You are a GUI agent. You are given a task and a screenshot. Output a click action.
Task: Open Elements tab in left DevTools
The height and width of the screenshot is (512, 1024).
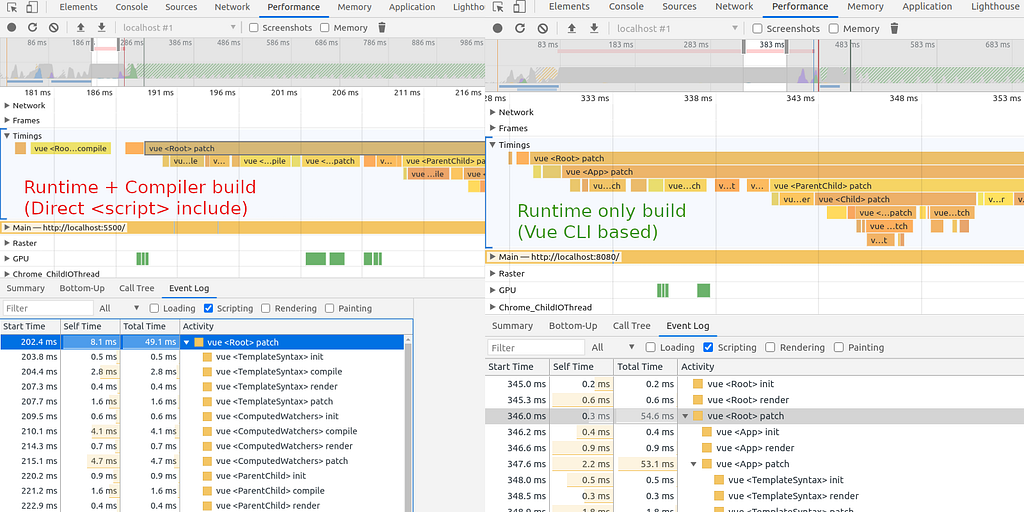78,7
